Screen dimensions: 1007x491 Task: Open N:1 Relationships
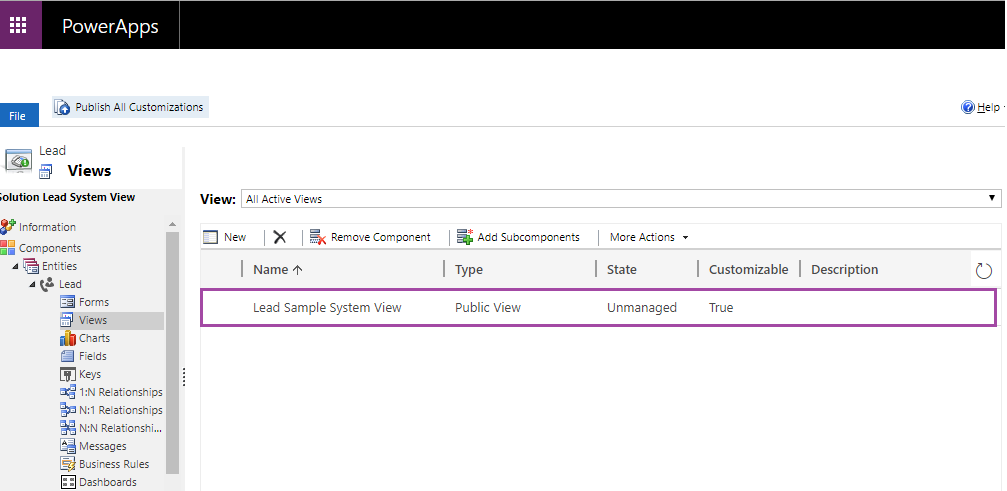click(x=121, y=409)
